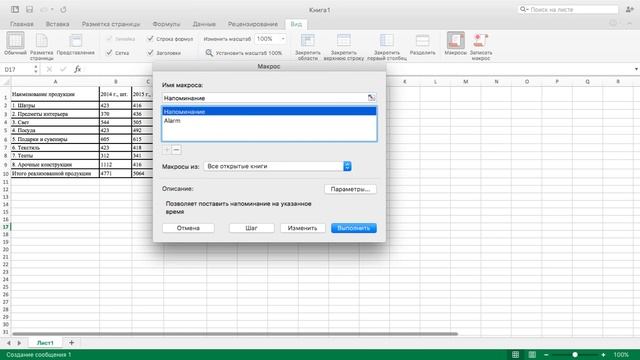Open the zoom 100% dropdown
Screen dimensions: 640x360
pos(283,39)
